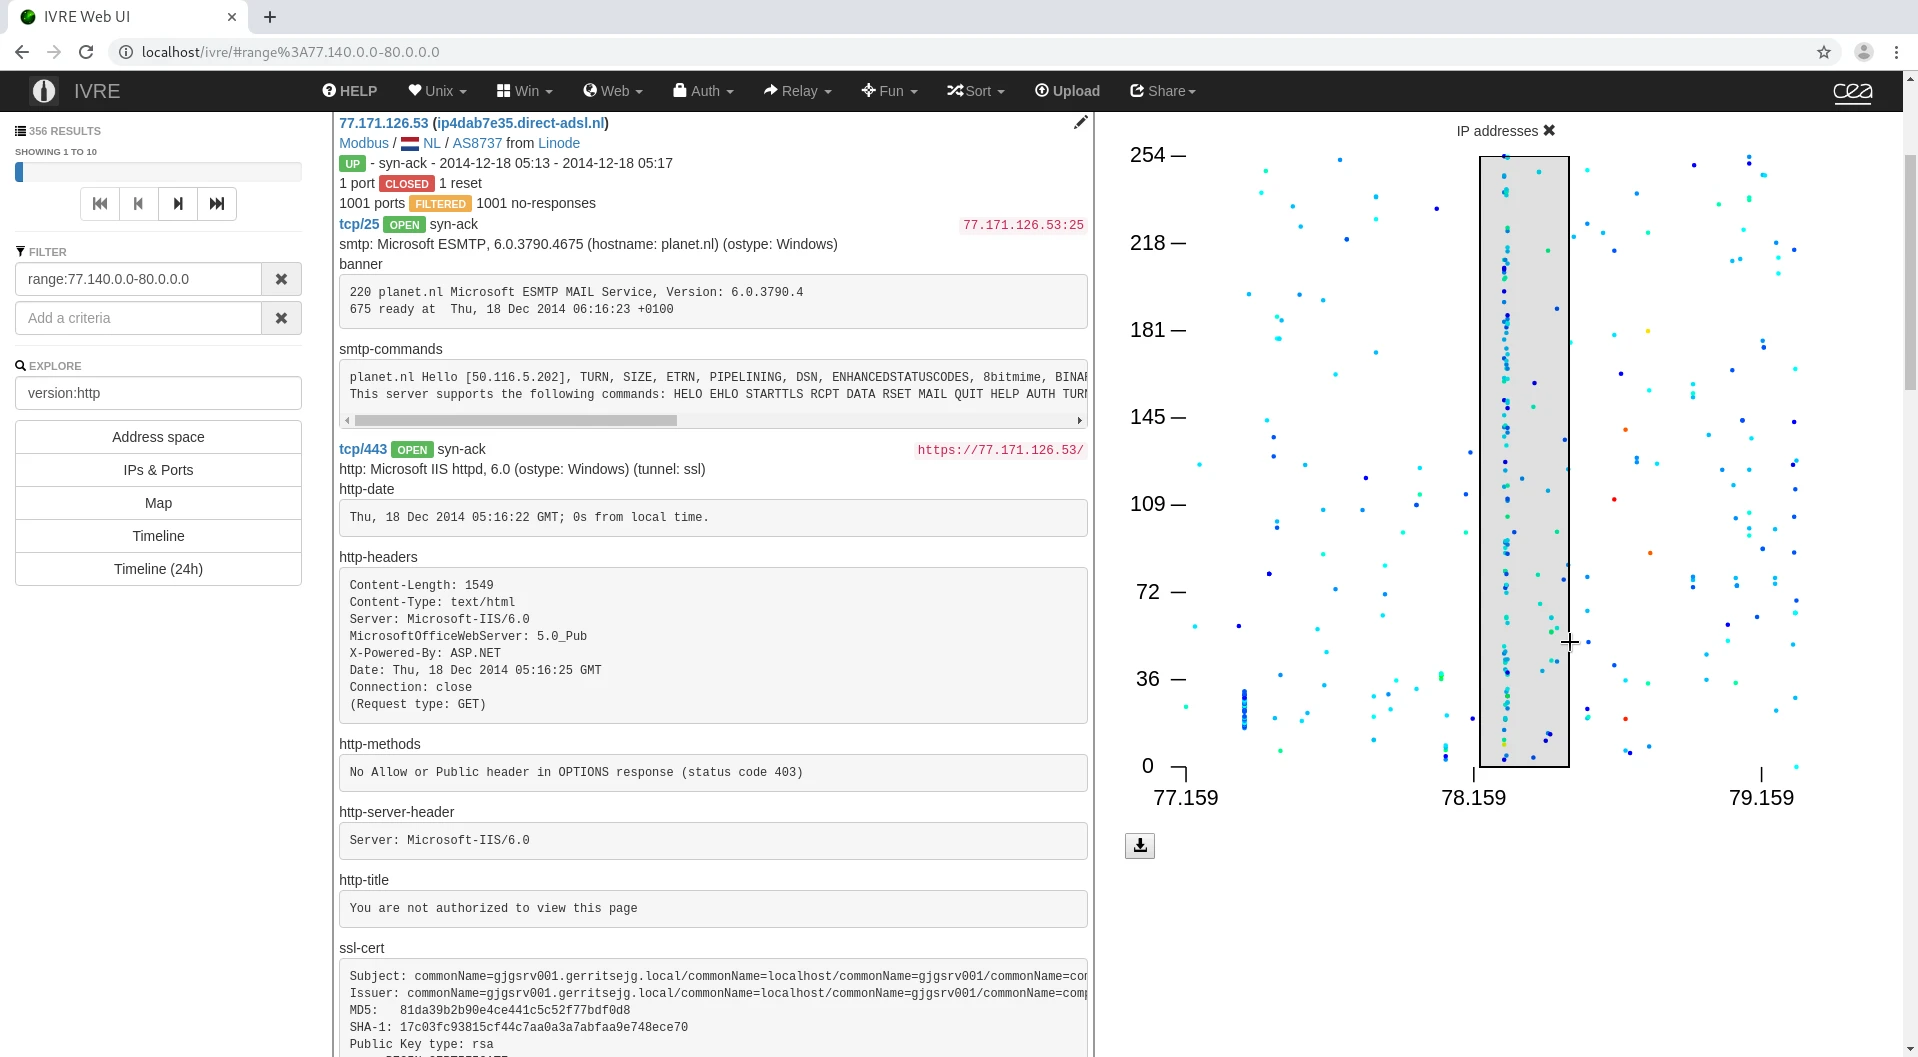
Task: Click the NL country link
Action: tap(432, 143)
